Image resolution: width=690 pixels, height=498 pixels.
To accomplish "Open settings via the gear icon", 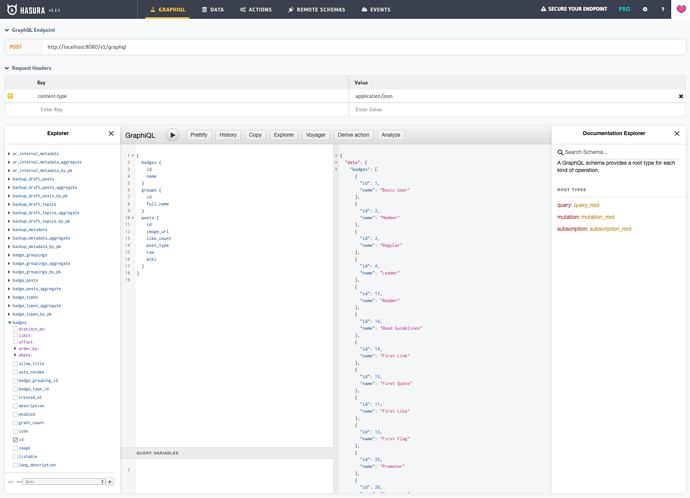I will [x=645, y=9].
